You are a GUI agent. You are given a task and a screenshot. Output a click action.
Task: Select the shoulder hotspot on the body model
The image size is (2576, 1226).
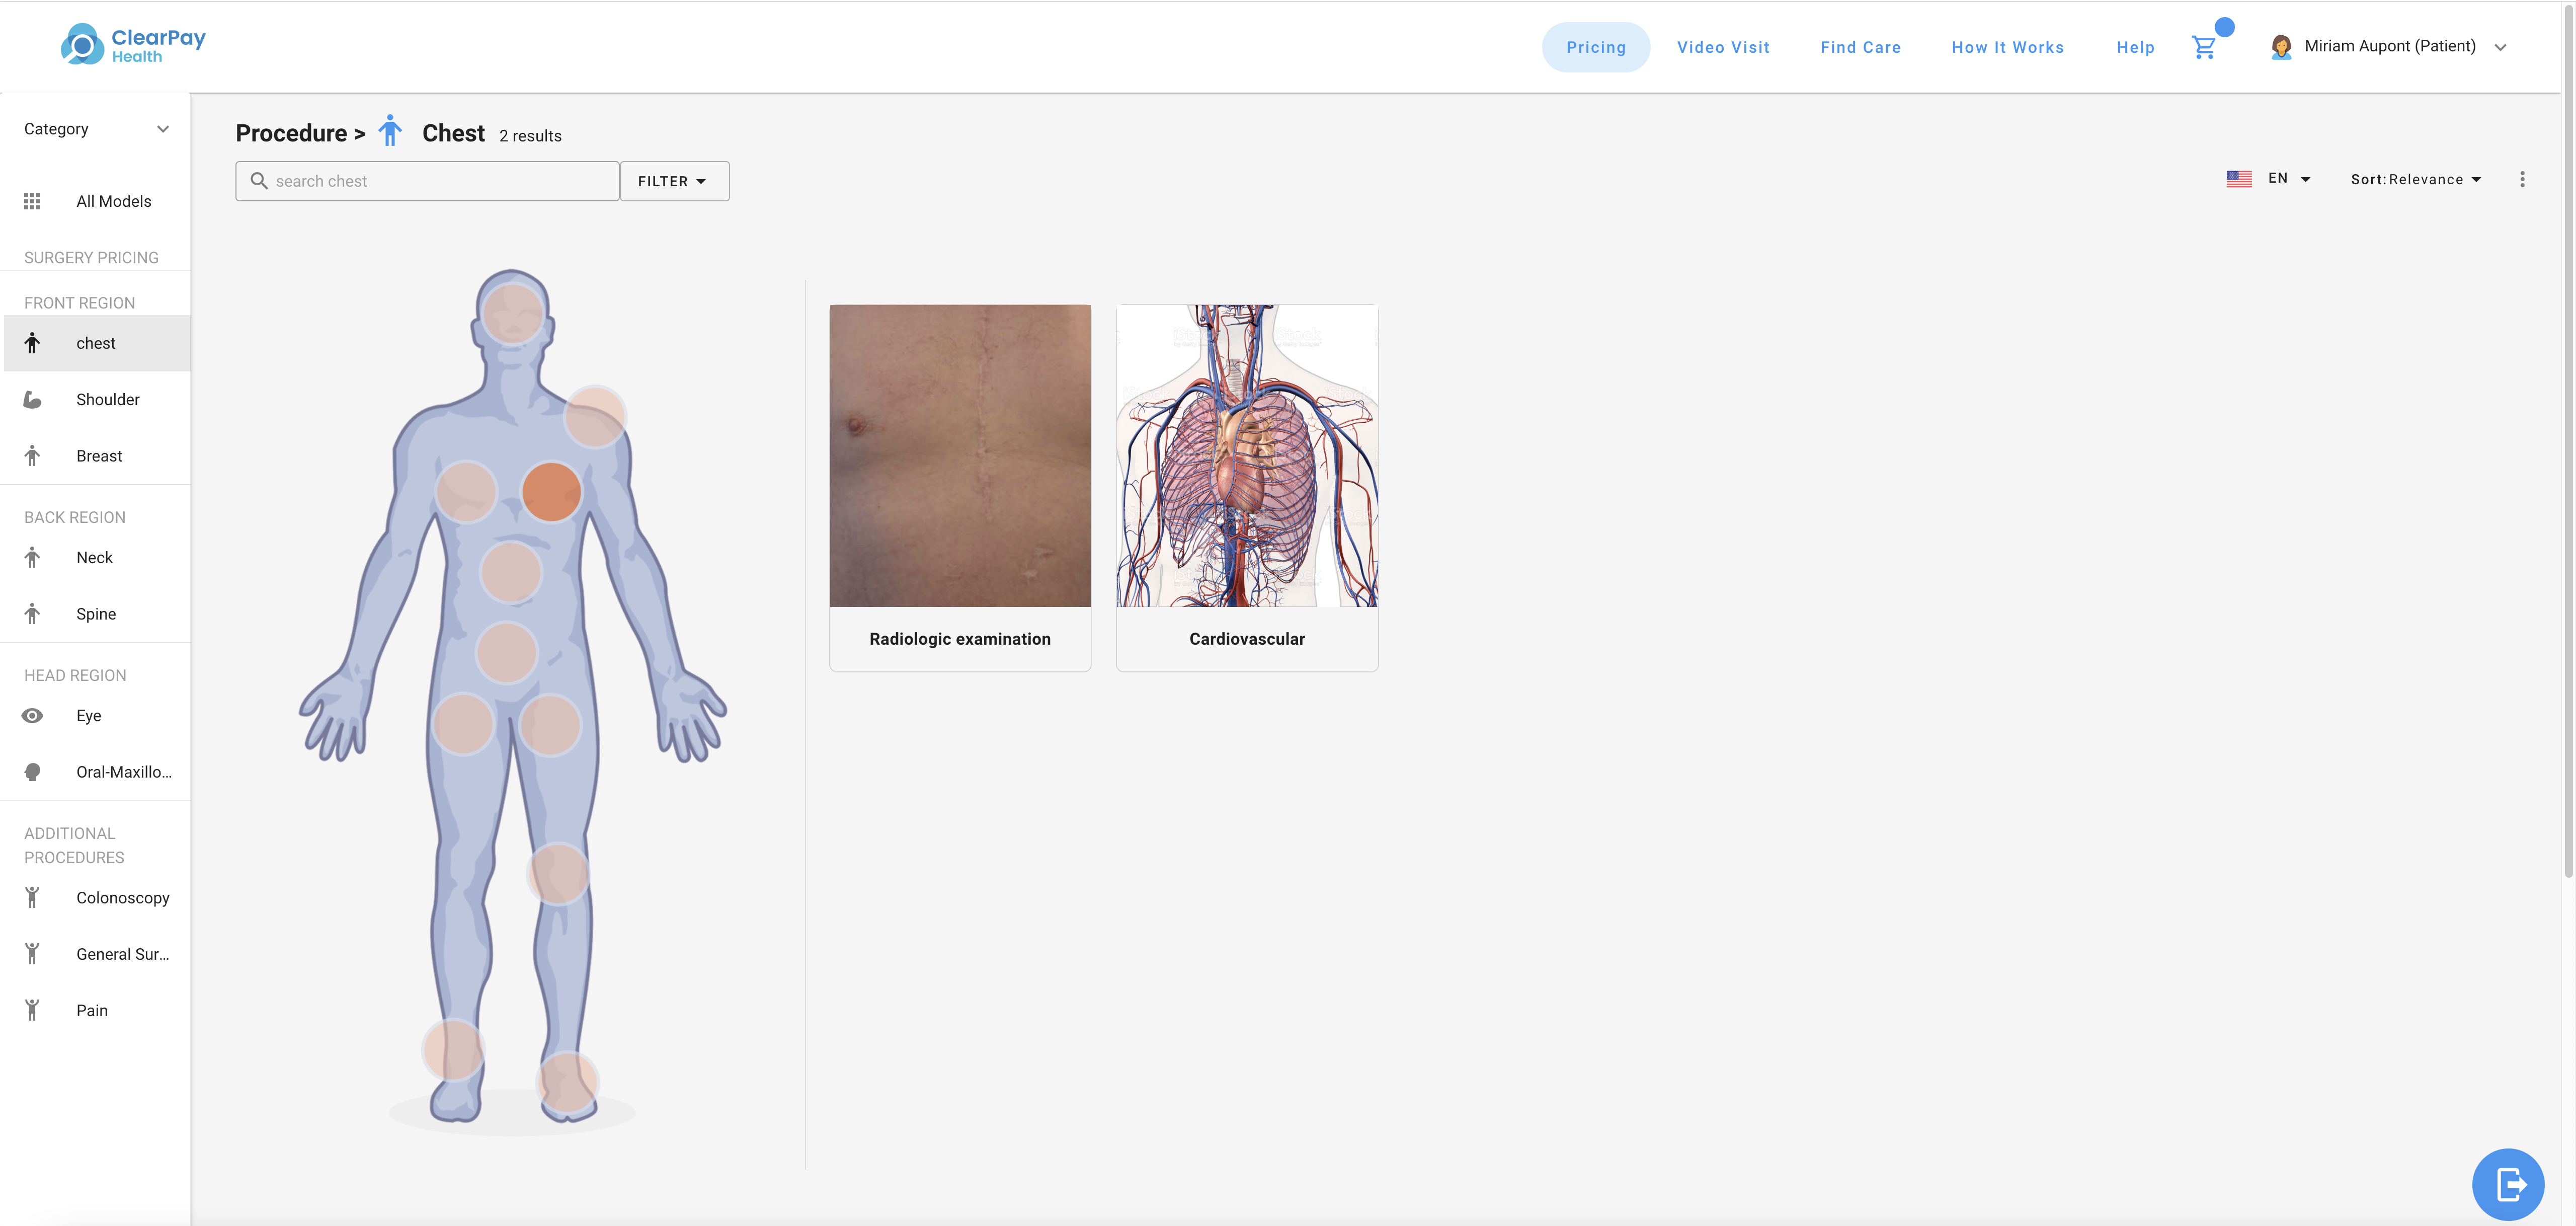click(595, 416)
